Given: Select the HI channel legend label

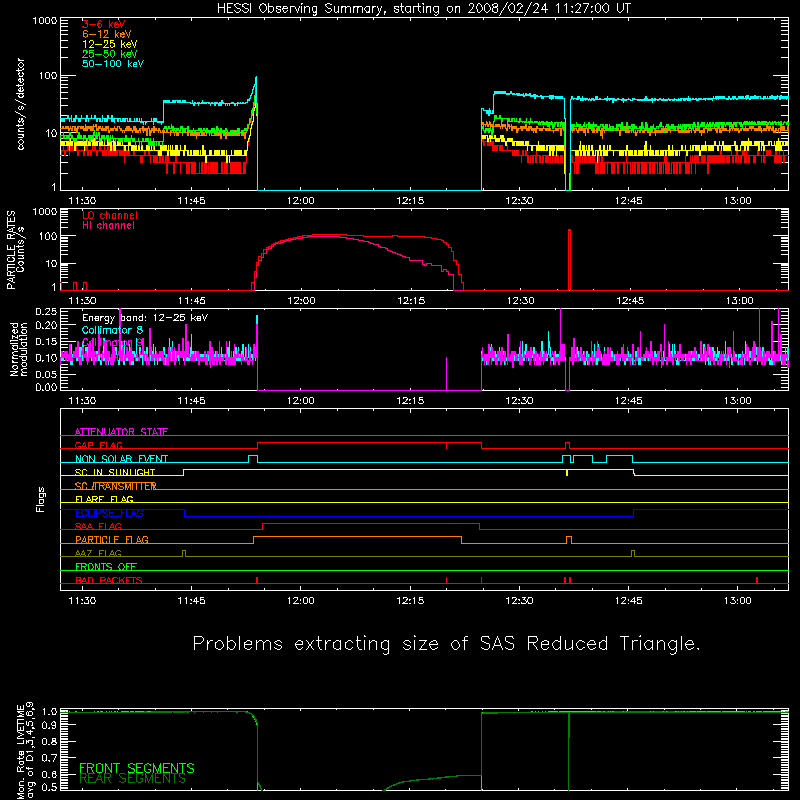Looking at the screenshot, I should 108,226.
